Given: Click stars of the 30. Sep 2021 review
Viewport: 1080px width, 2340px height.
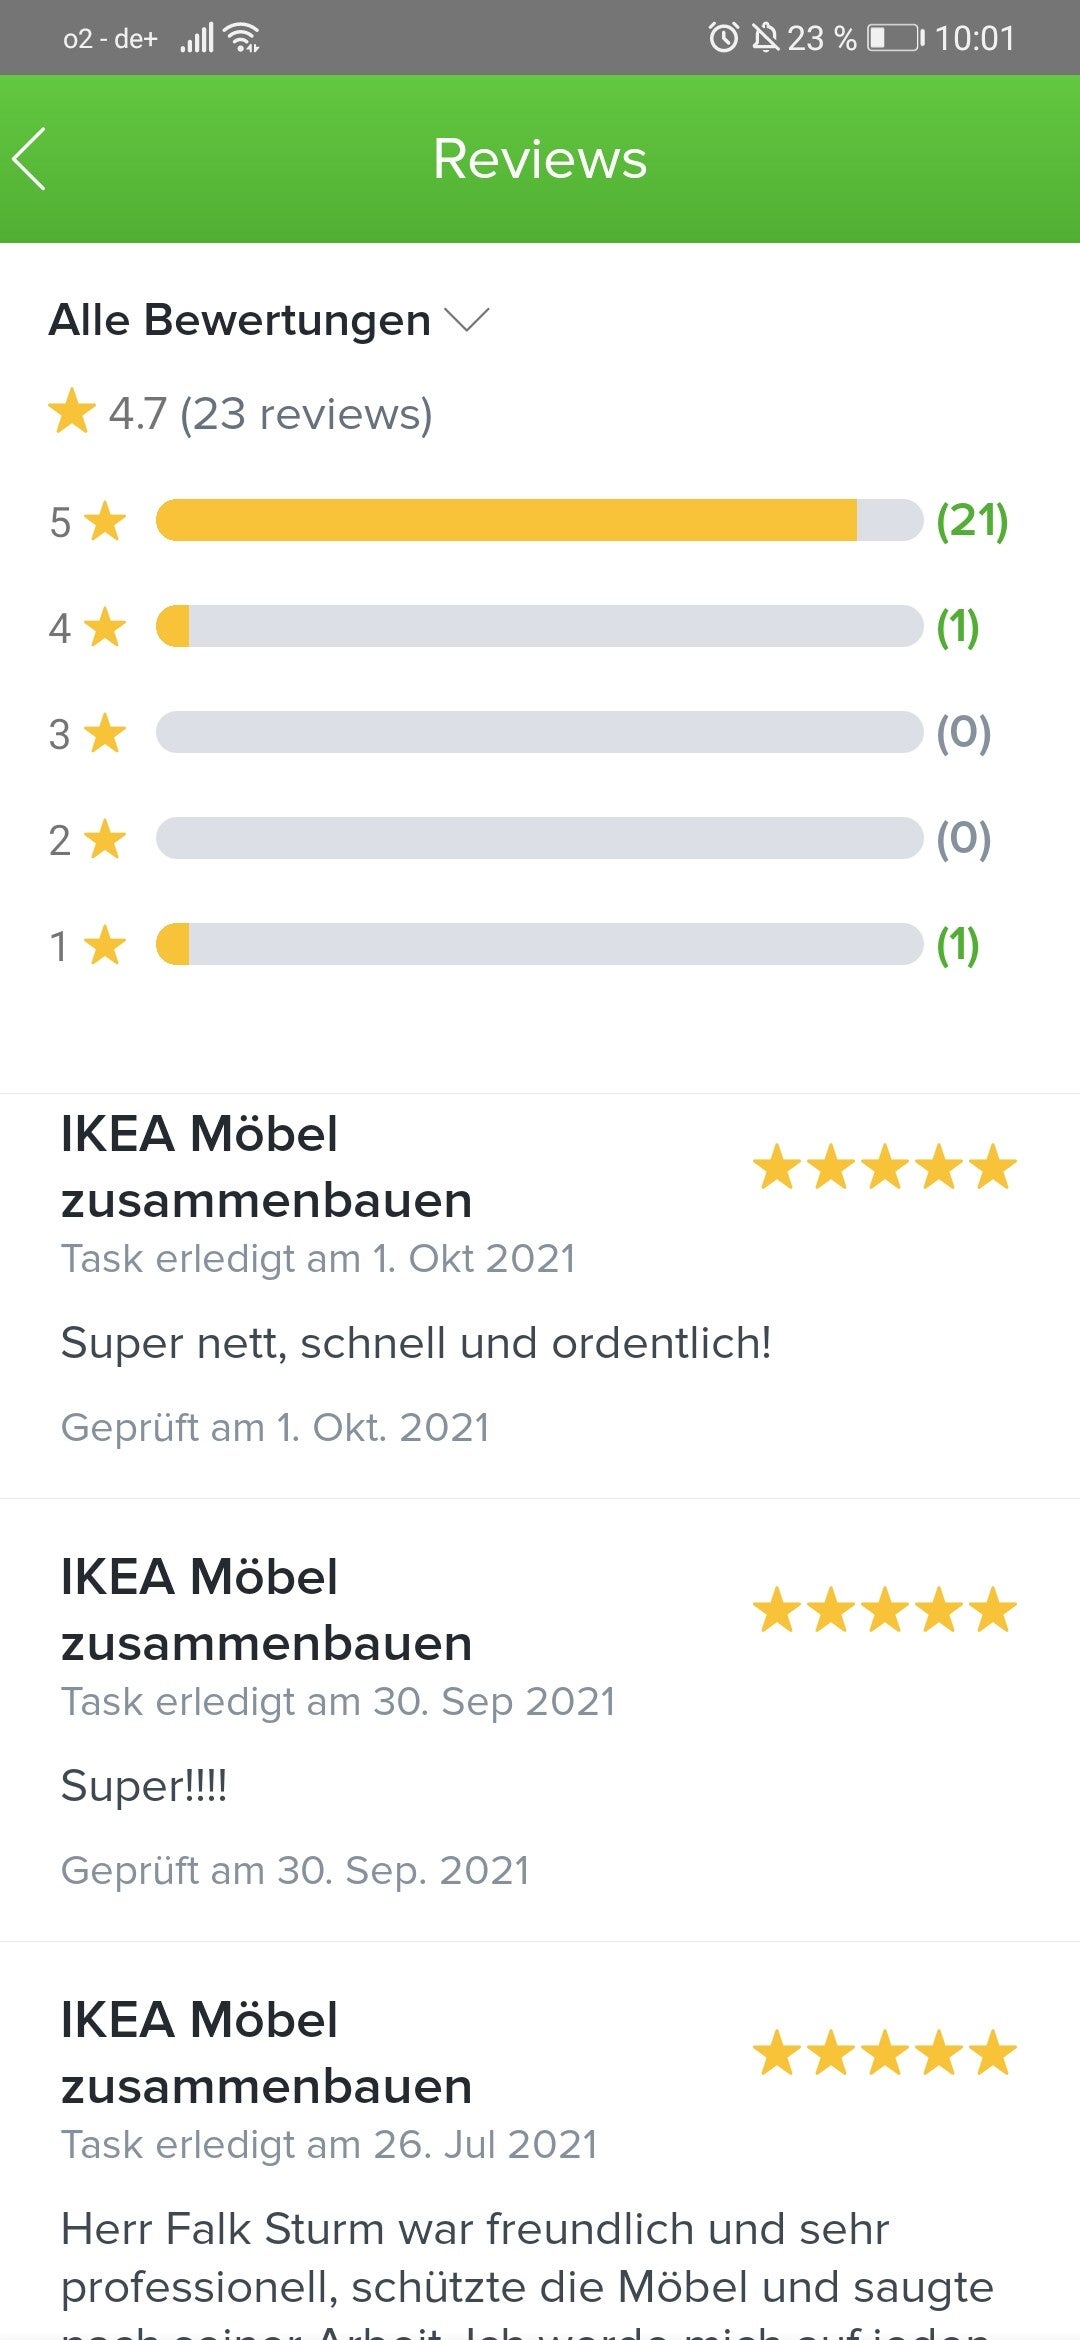Looking at the screenshot, I should tap(884, 1610).
